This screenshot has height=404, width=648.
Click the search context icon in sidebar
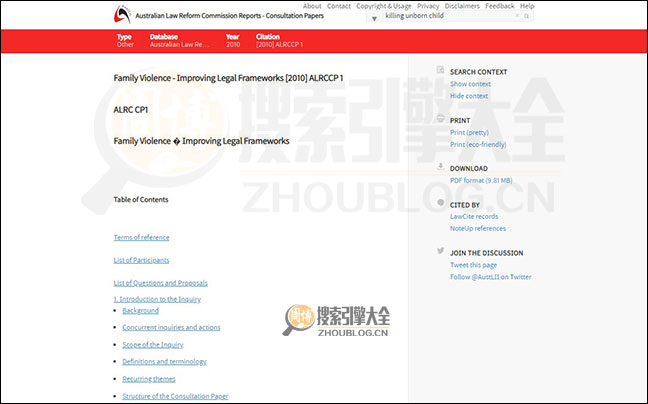(x=440, y=71)
